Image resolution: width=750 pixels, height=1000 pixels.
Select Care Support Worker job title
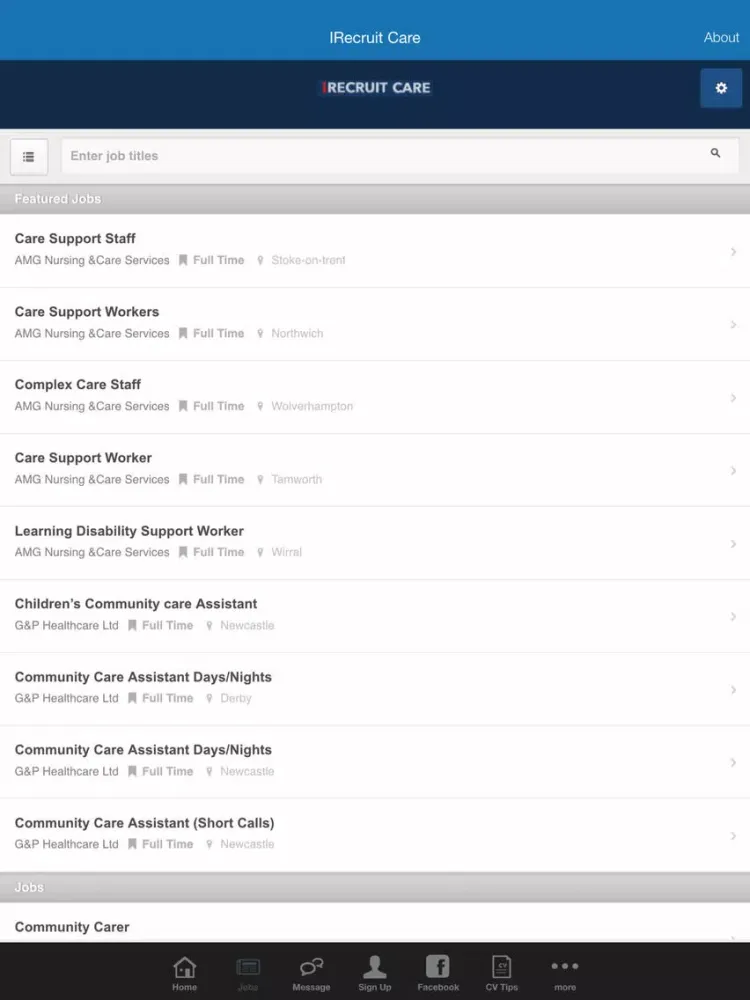pyautogui.click(x=83, y=458)
